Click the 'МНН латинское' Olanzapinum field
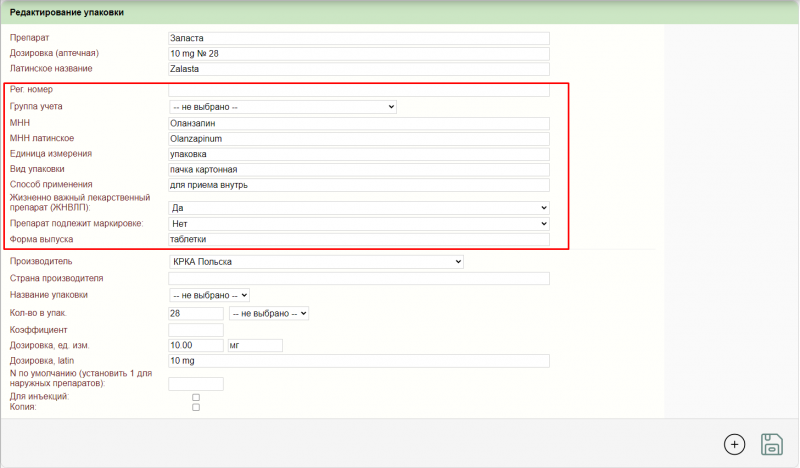800x468 pixels. 359,139
